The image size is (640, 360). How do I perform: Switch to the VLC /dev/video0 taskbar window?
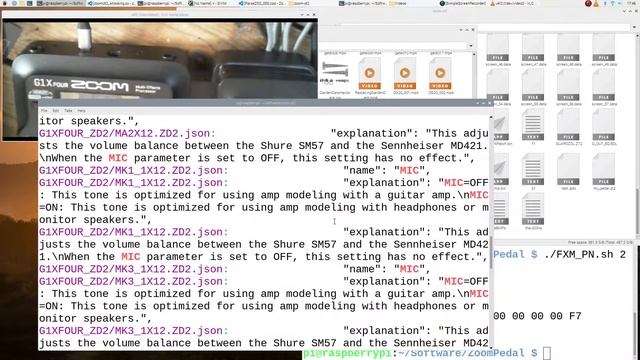coord(513,3)
